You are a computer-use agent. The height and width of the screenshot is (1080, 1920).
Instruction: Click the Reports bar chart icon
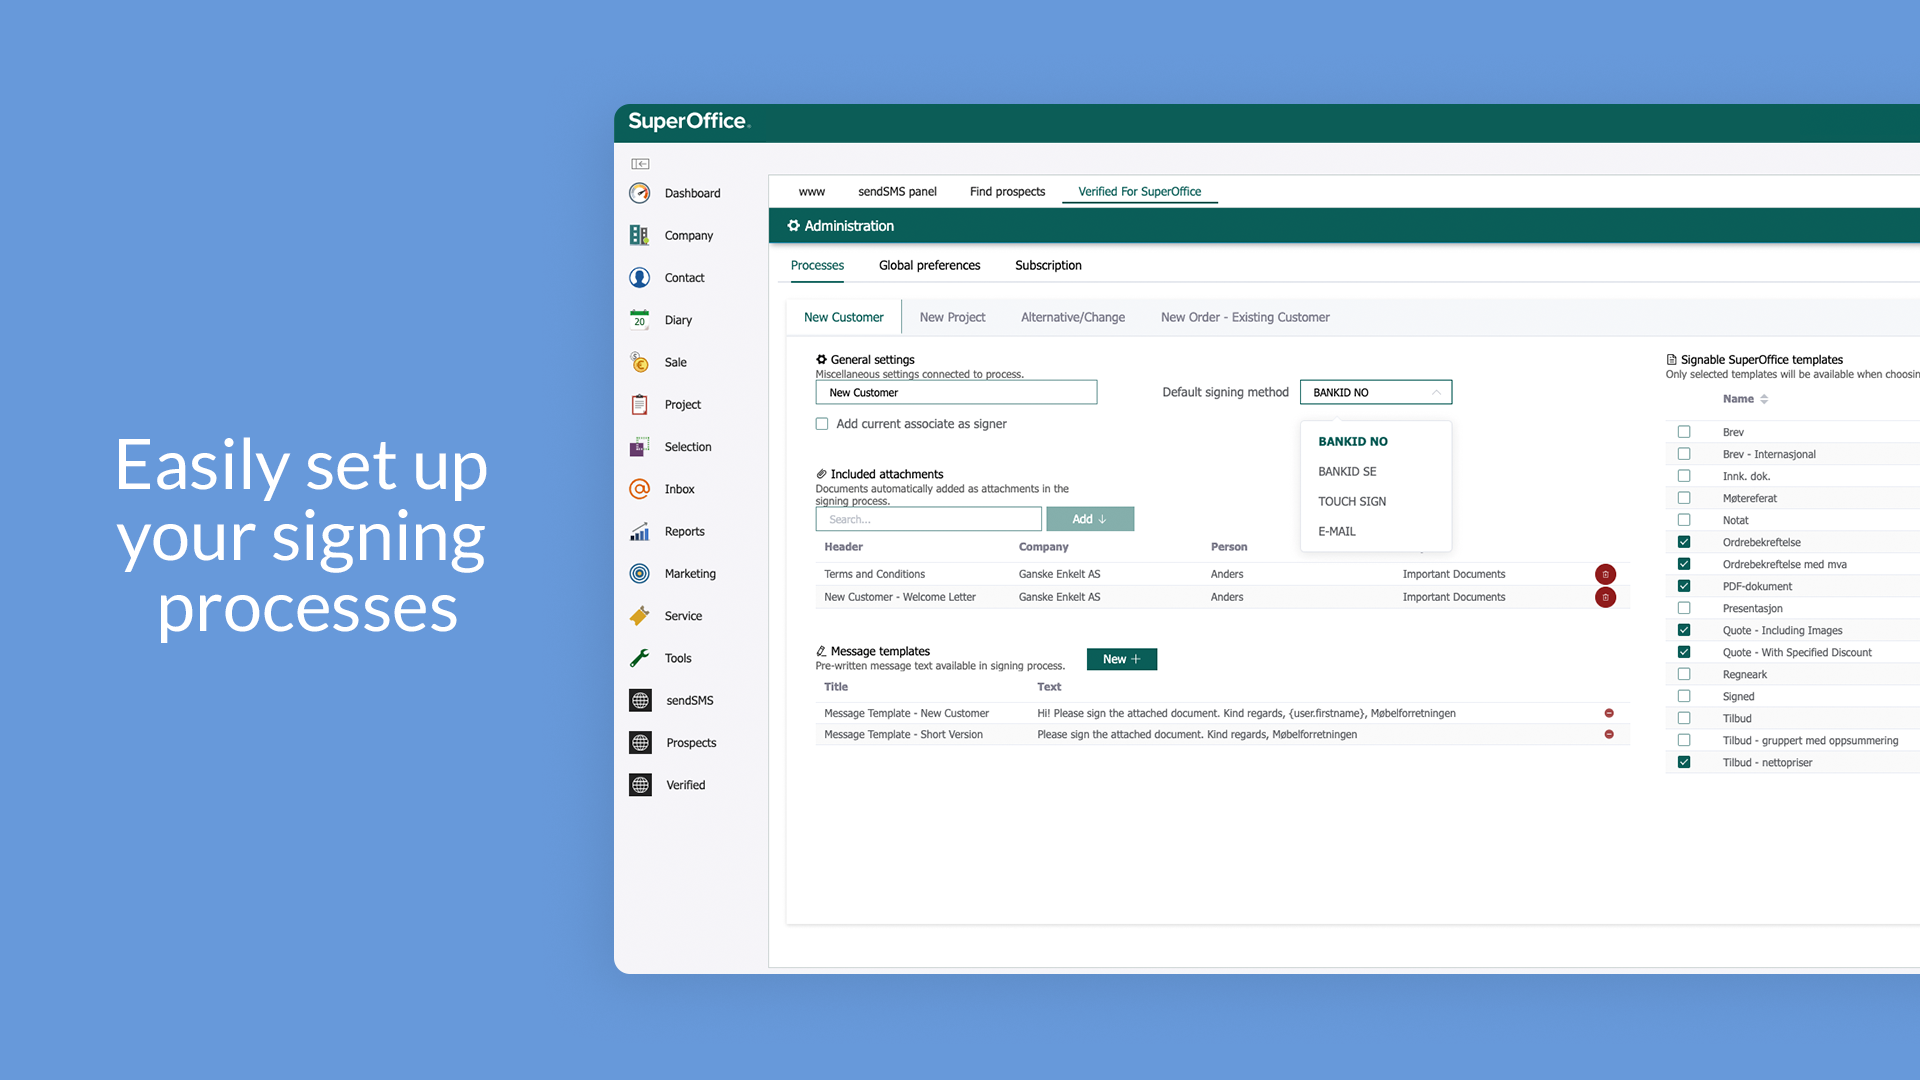pyautogui.click(x=640, y=531)
